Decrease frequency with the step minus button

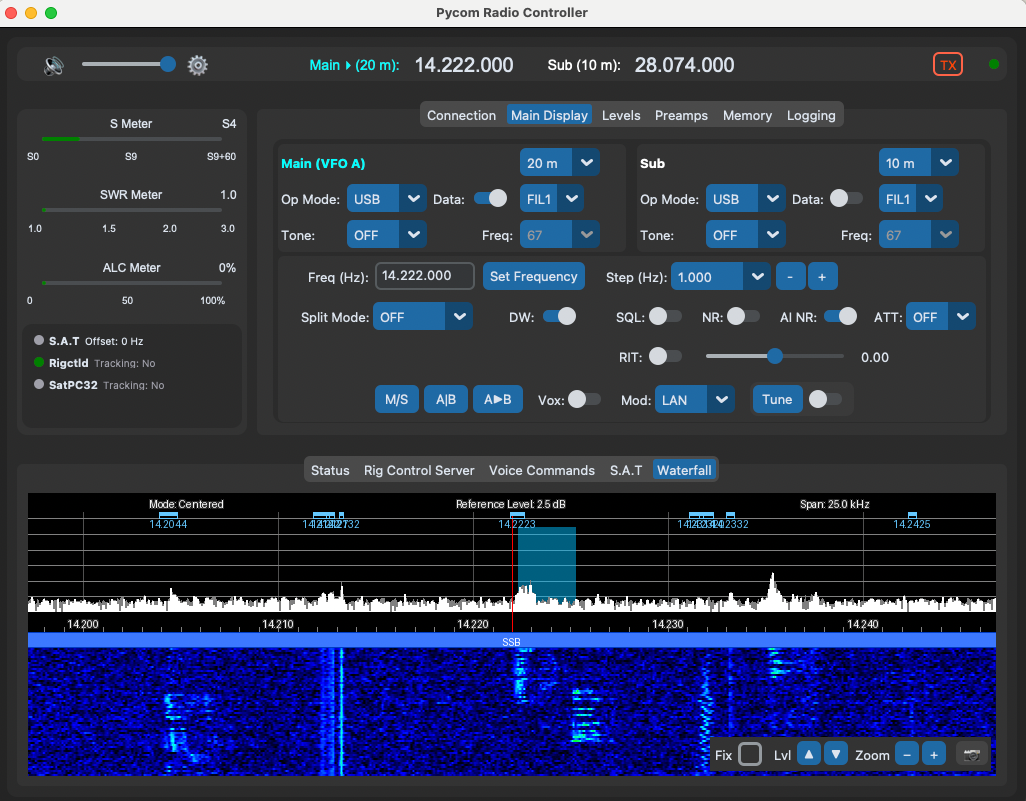tap(790, 277)
